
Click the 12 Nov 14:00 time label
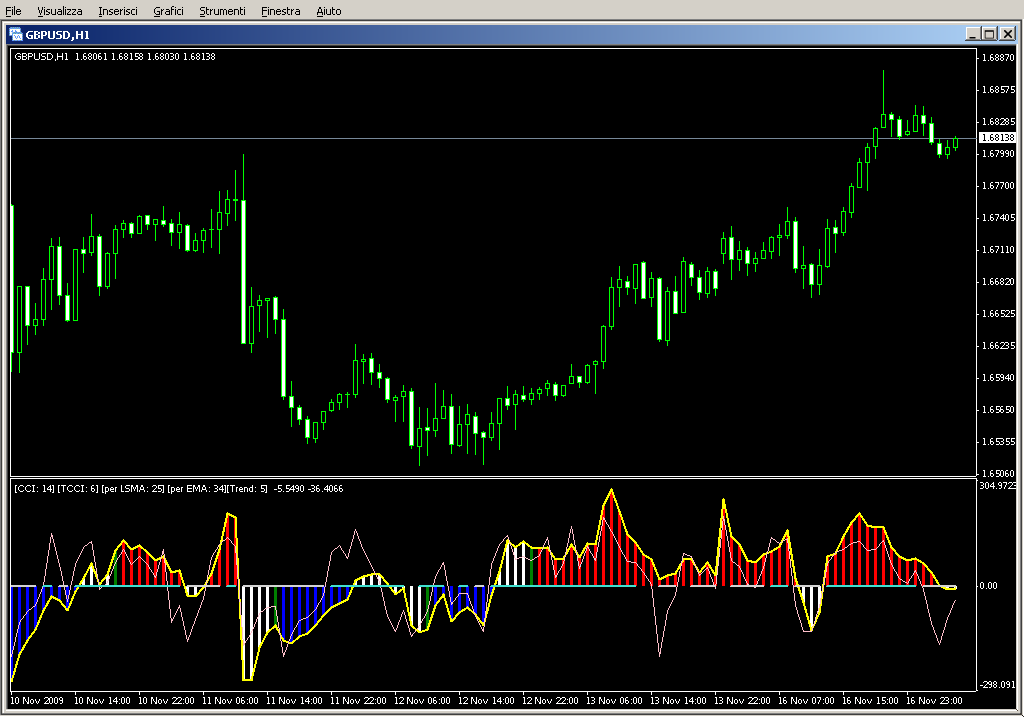point(486,701)
